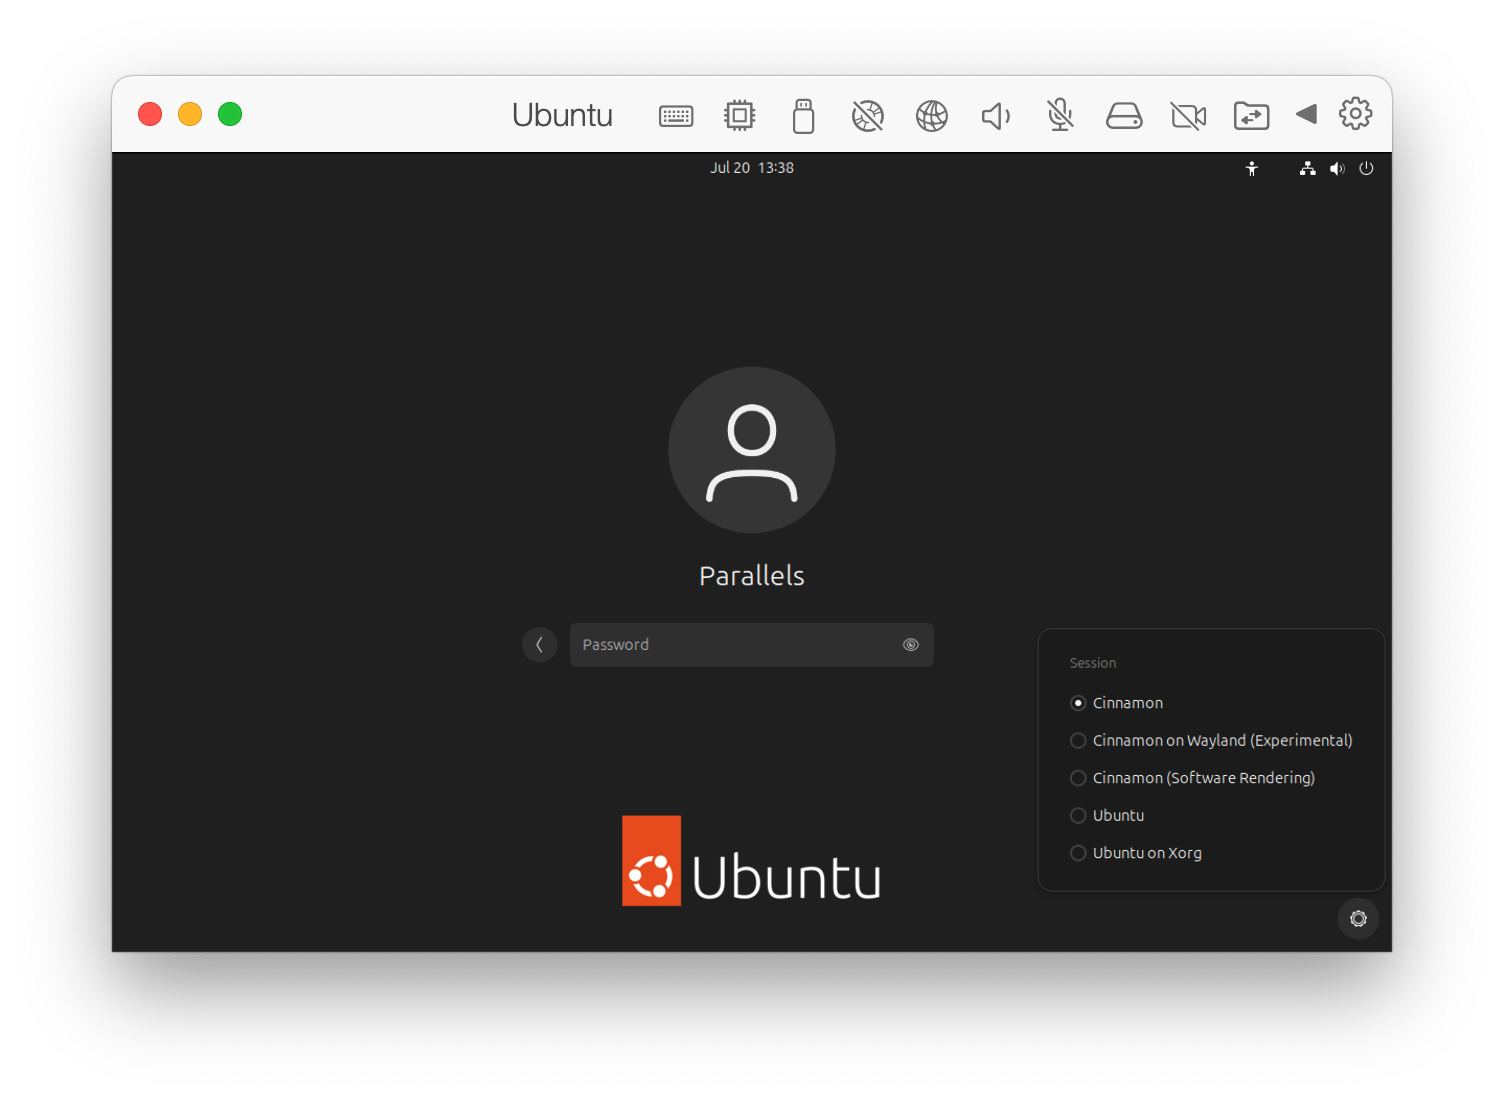Click the CPU chip icon in toolbar
The height and width of the screenshot is (1100, 1504).
(x=740, y=115)
